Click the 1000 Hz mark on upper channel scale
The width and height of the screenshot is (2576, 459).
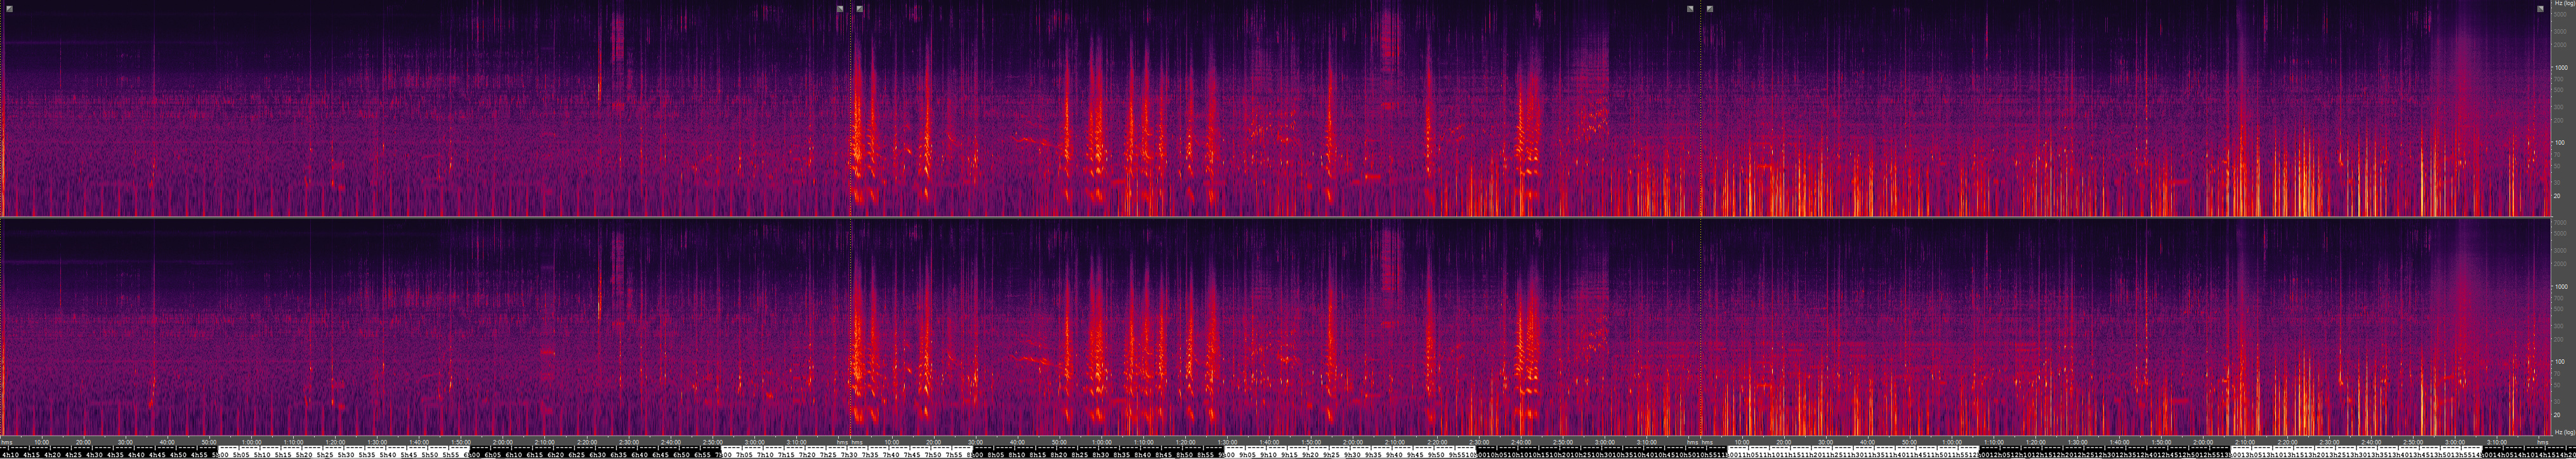(x=2559, y=68)
